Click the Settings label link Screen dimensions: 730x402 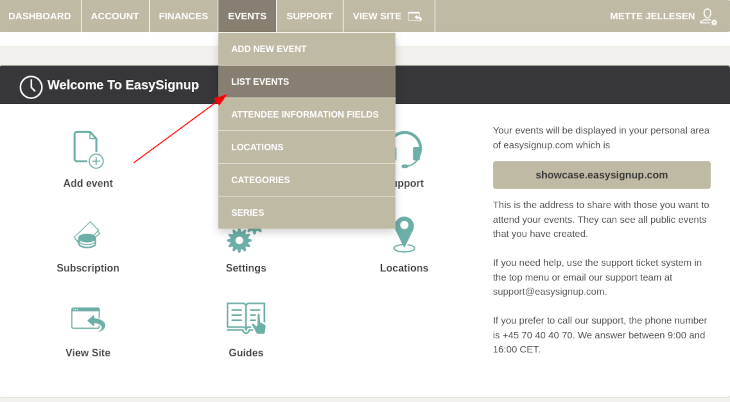(246, 268)
